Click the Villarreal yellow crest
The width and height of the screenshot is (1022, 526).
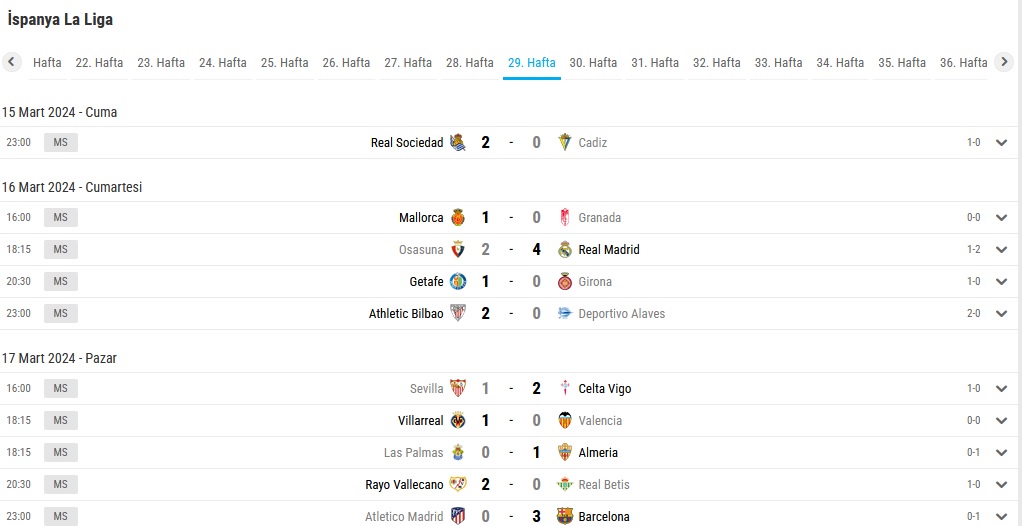tap(458, 420)
